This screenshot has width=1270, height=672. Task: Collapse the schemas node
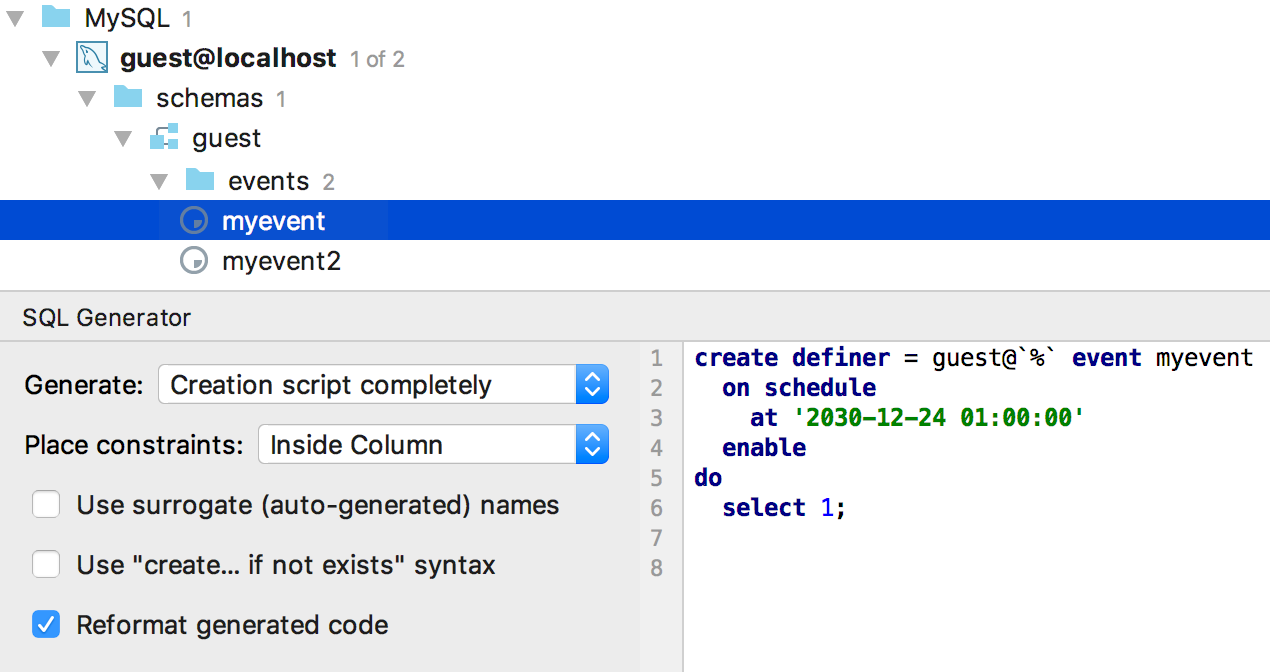point(88,99)
